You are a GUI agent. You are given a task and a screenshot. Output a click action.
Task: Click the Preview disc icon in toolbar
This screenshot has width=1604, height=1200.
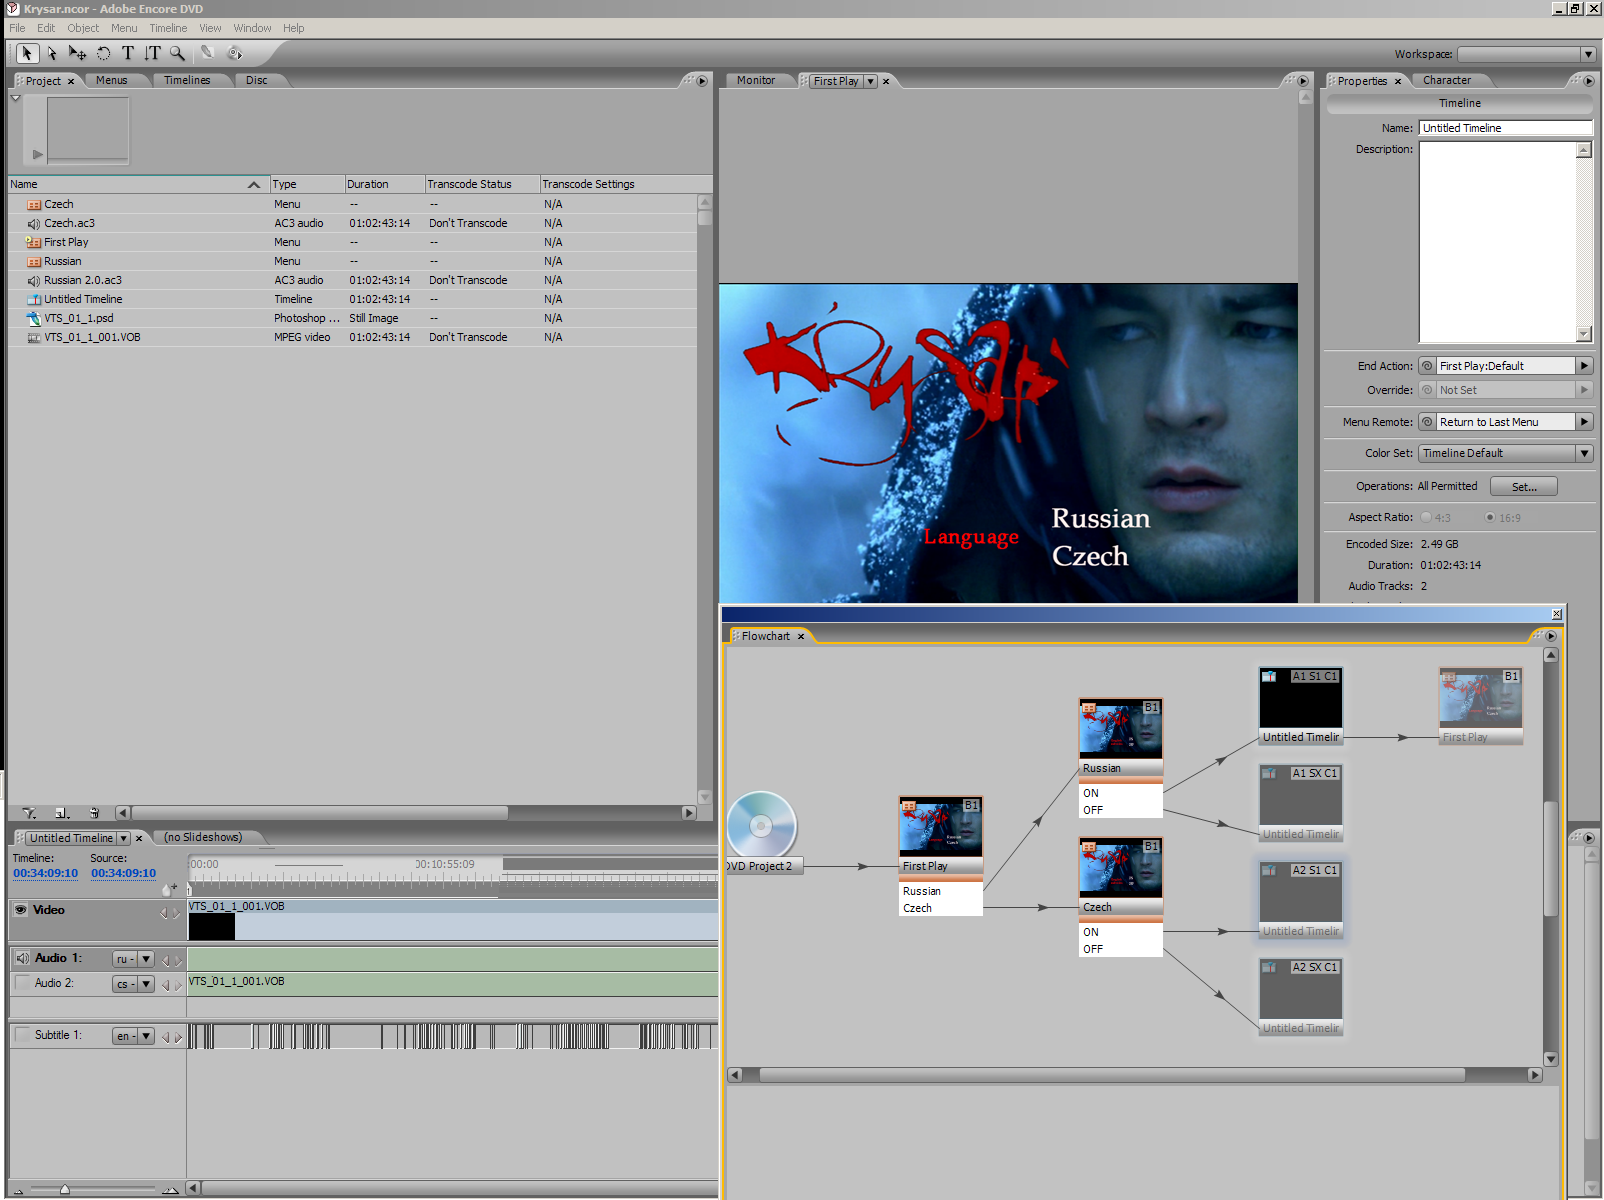(x=235, y=53)
